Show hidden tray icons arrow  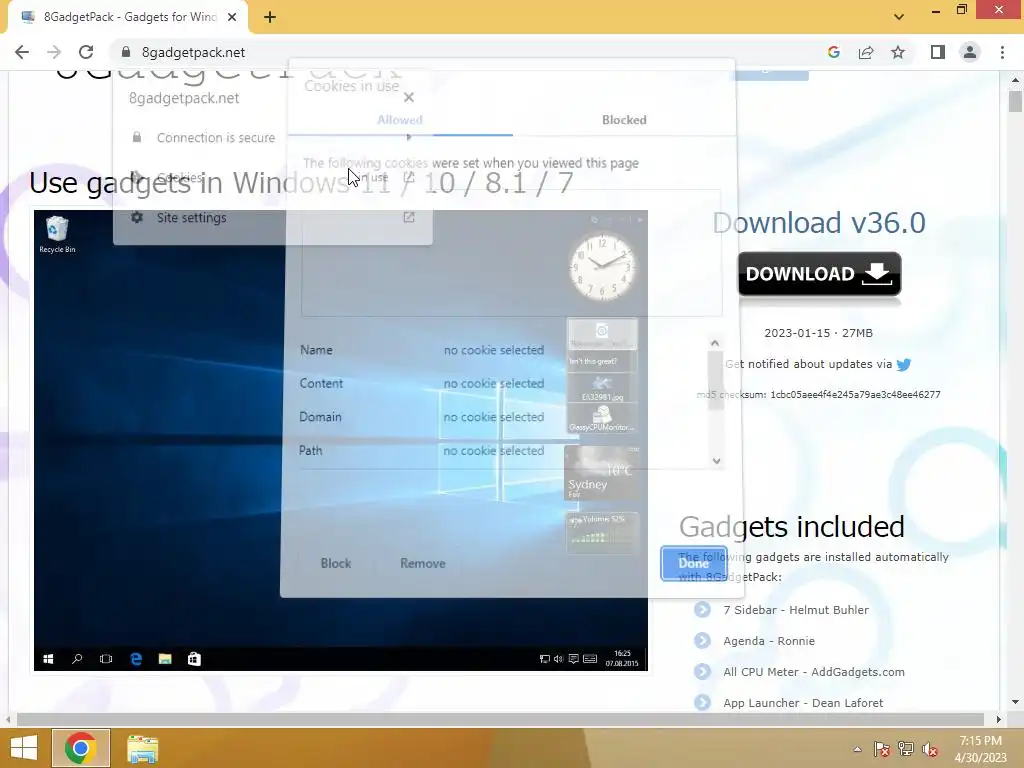(857, 749)
